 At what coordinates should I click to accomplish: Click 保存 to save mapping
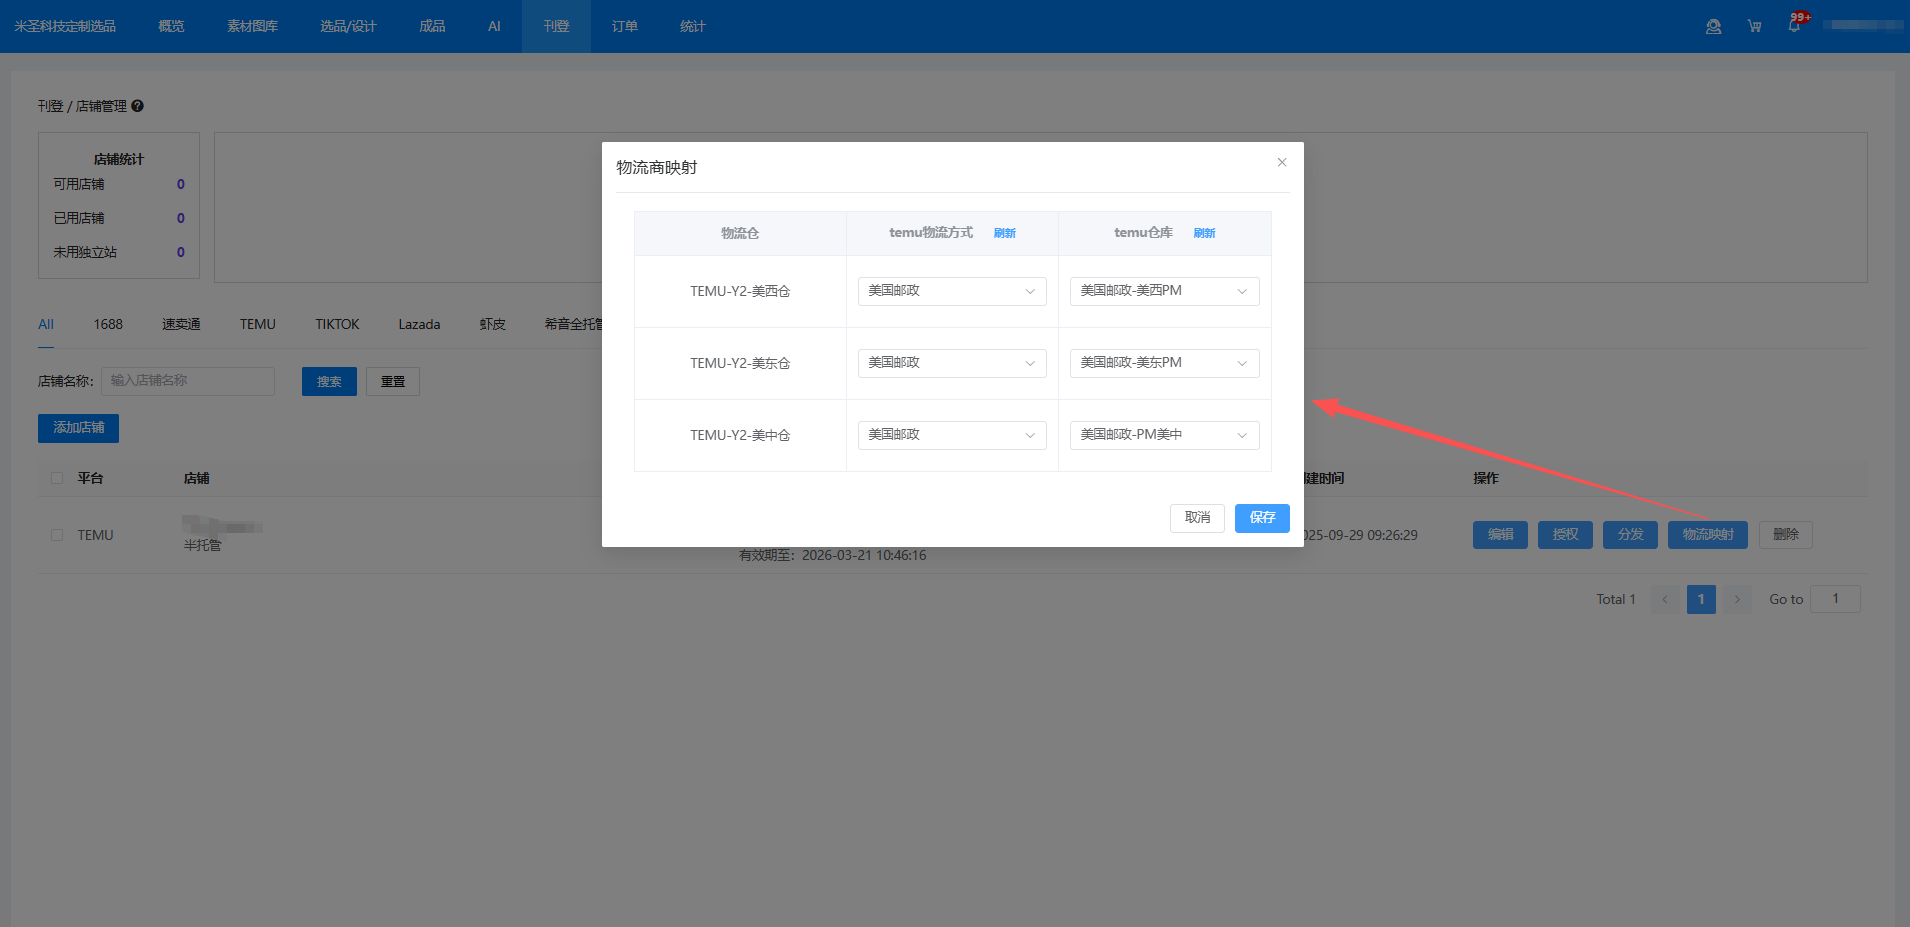tap(1261, 518)
